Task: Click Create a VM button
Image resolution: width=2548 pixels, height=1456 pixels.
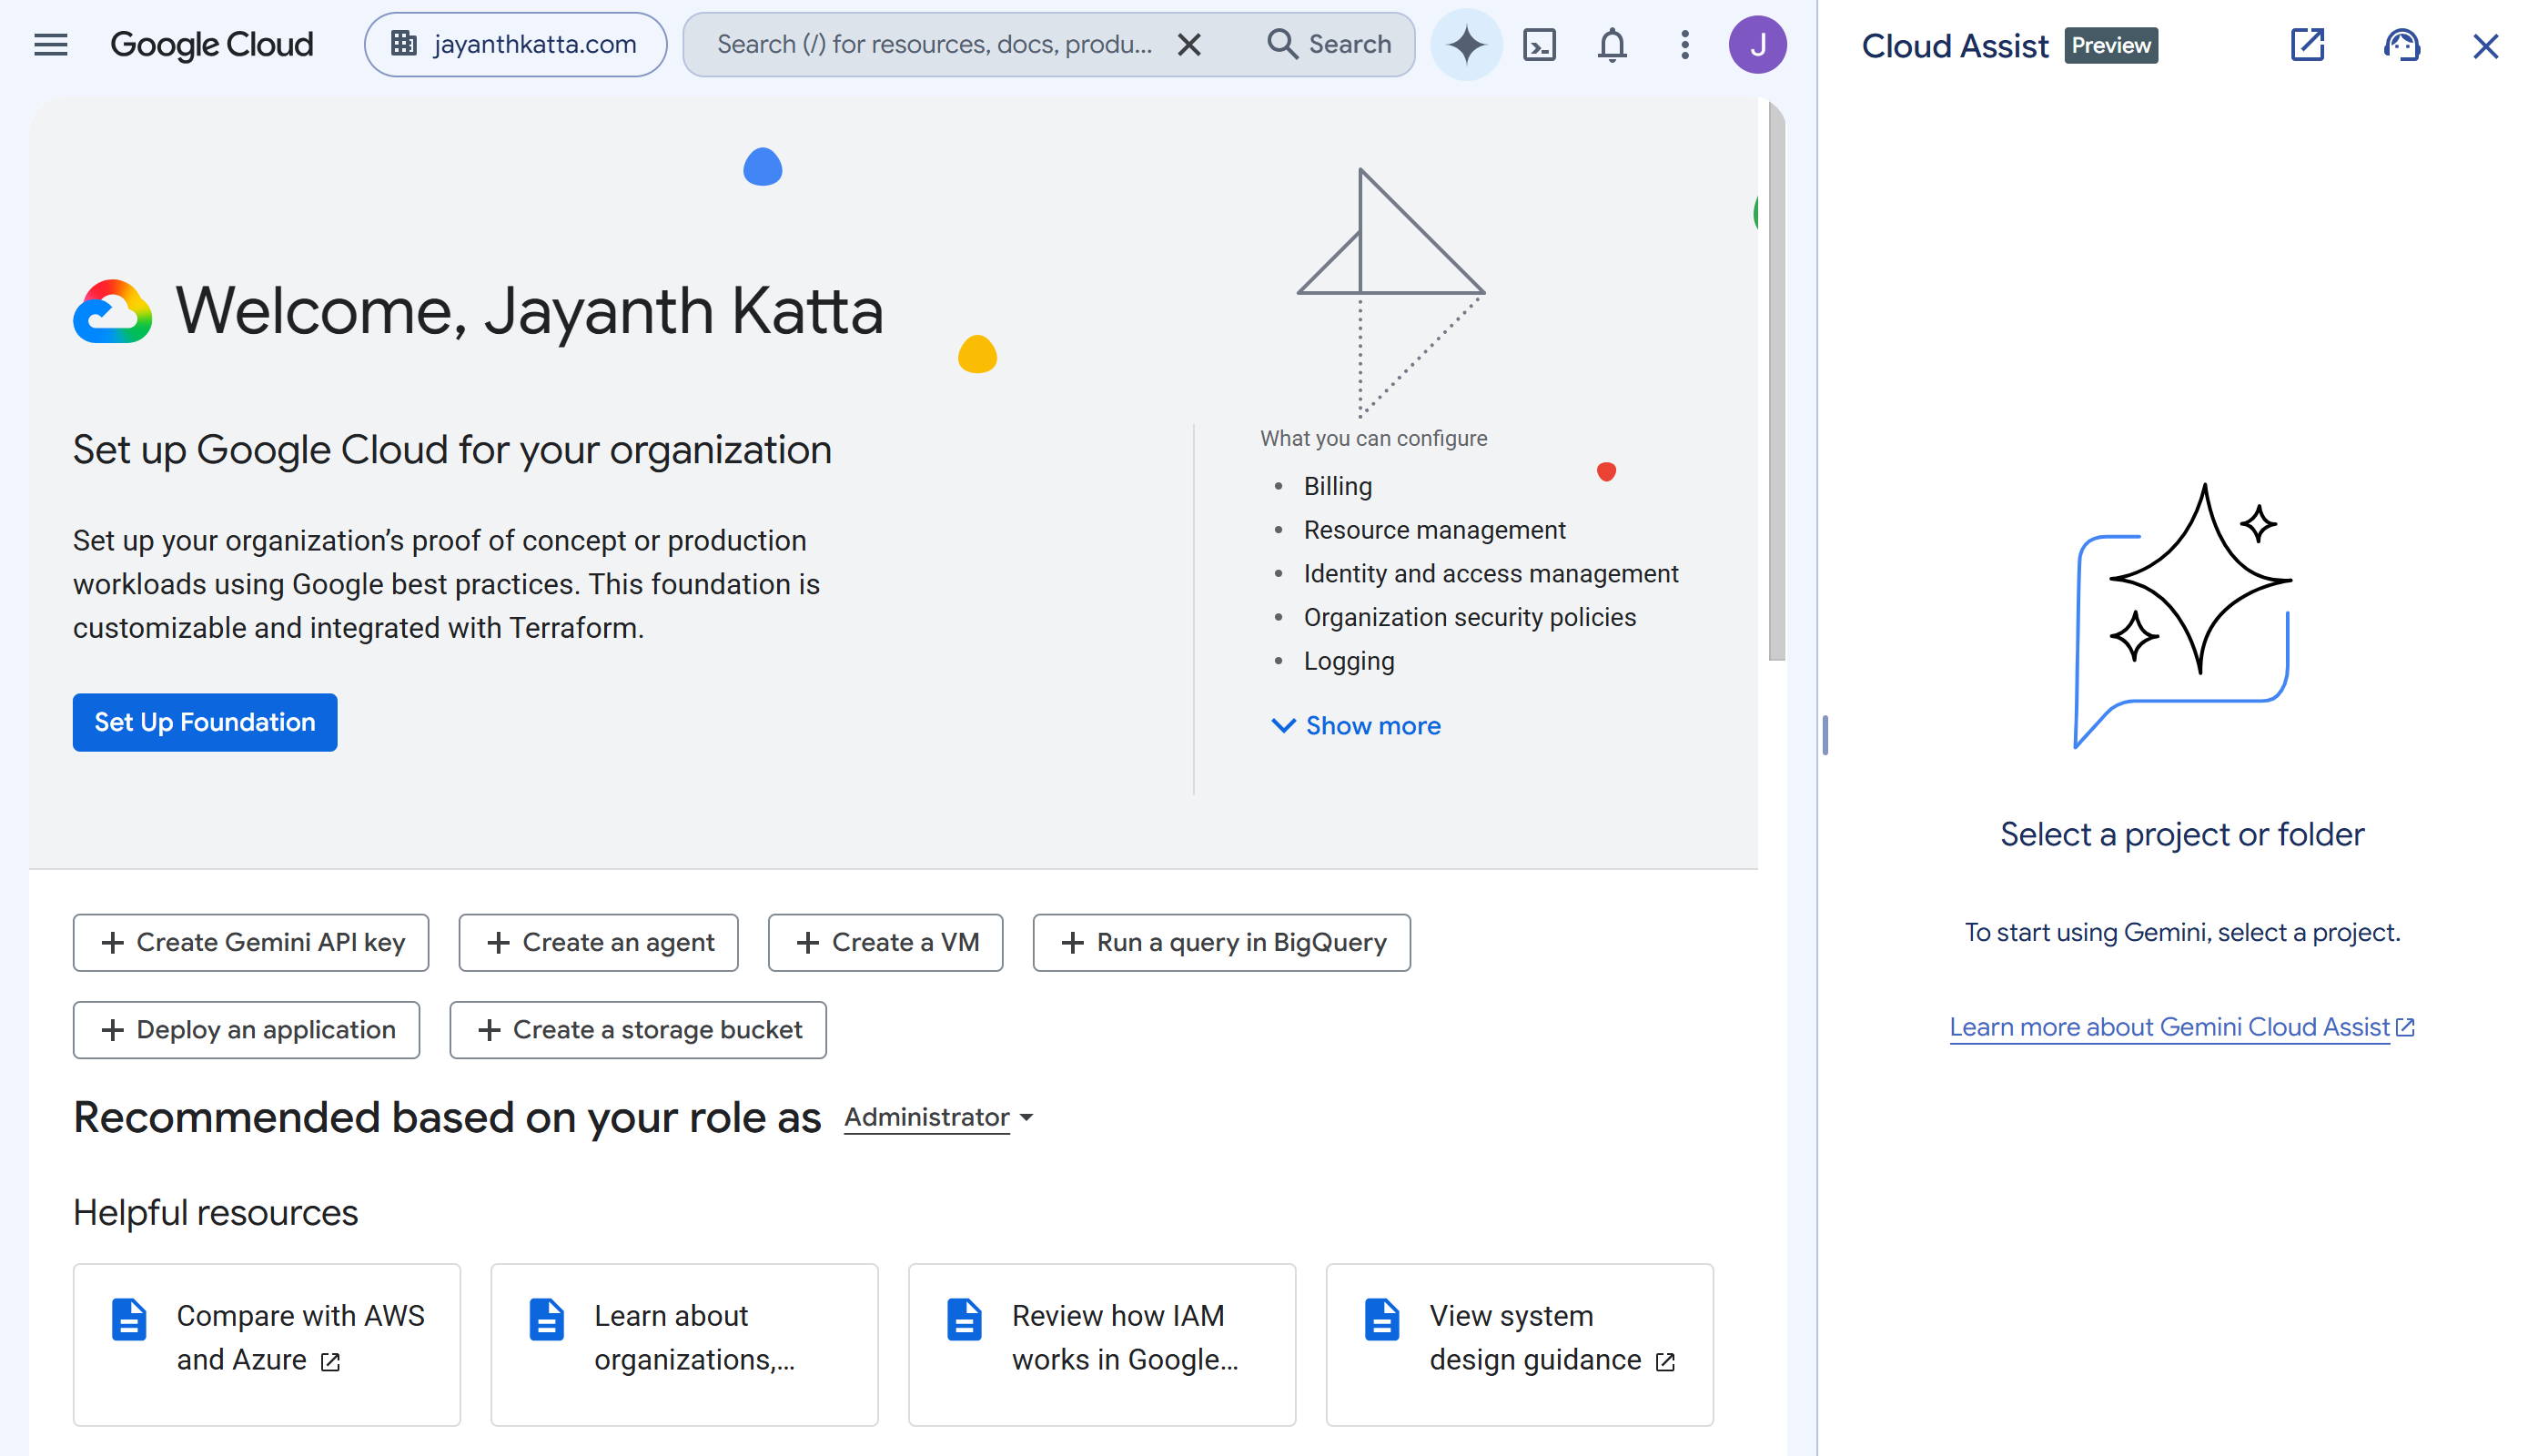Action: [x=885, y=942]
